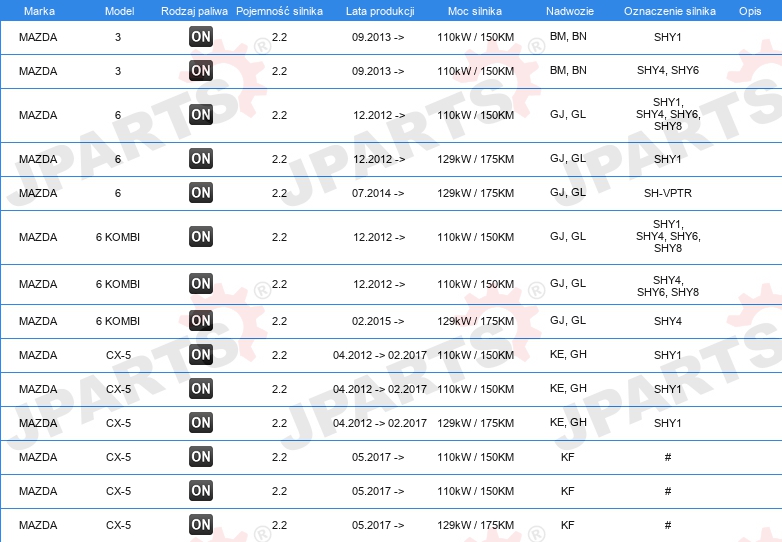This screenshot has width=782, height=542.
Task: Click the ON fuel icon for Mazda 3 SHY1
Action: 201,37
